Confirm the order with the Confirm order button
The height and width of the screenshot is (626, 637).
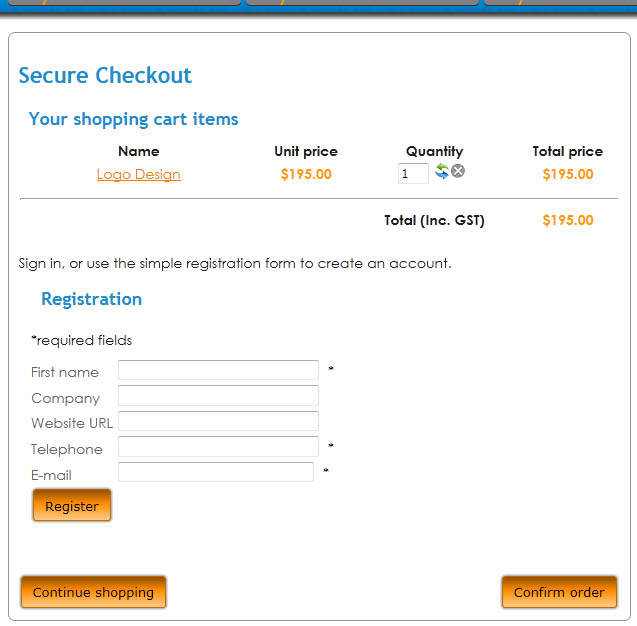coord(559,592)
